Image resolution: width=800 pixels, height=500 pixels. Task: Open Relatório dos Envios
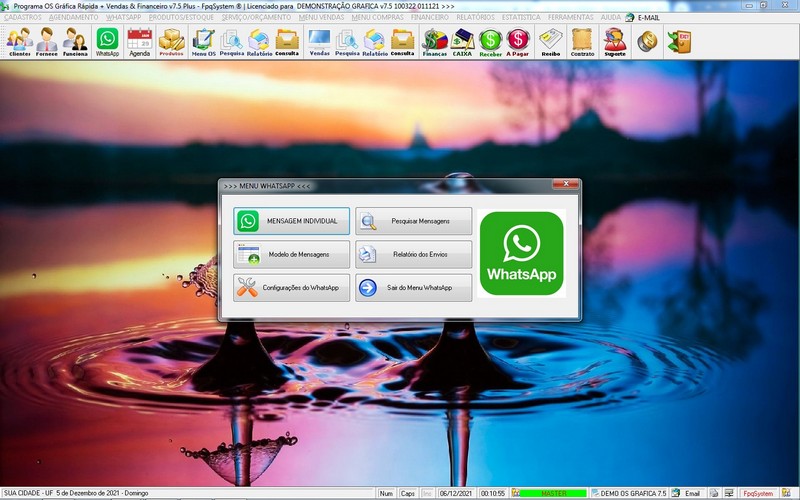pos(413,254)
